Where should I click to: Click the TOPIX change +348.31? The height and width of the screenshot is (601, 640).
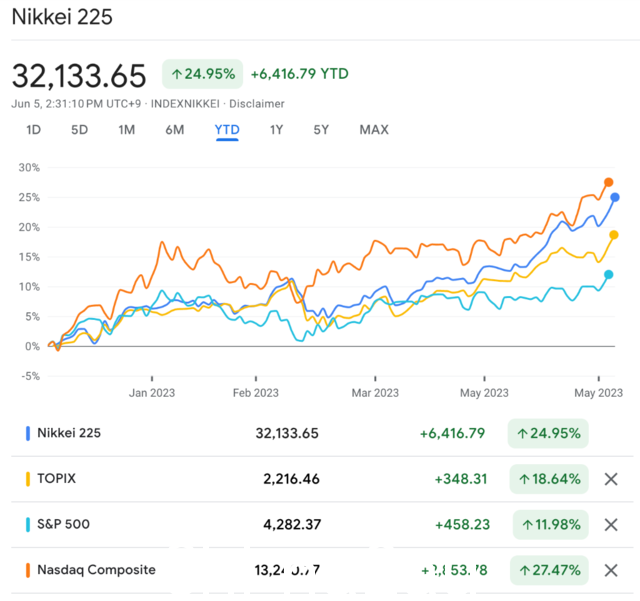click(461, 479)
